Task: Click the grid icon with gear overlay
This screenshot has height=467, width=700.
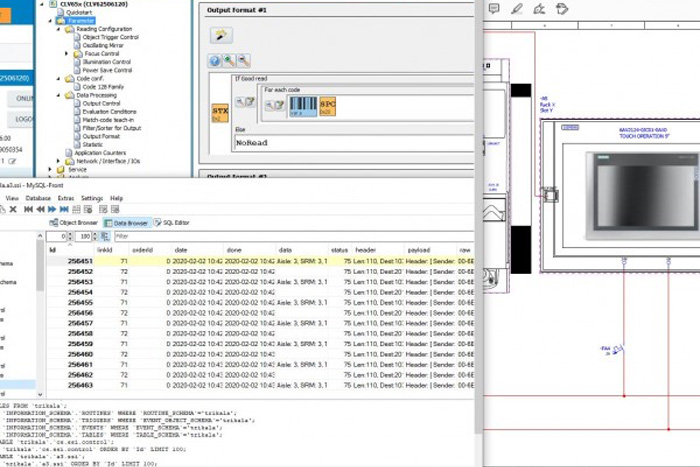Action: pyautogui.click(x=88, y=209)
